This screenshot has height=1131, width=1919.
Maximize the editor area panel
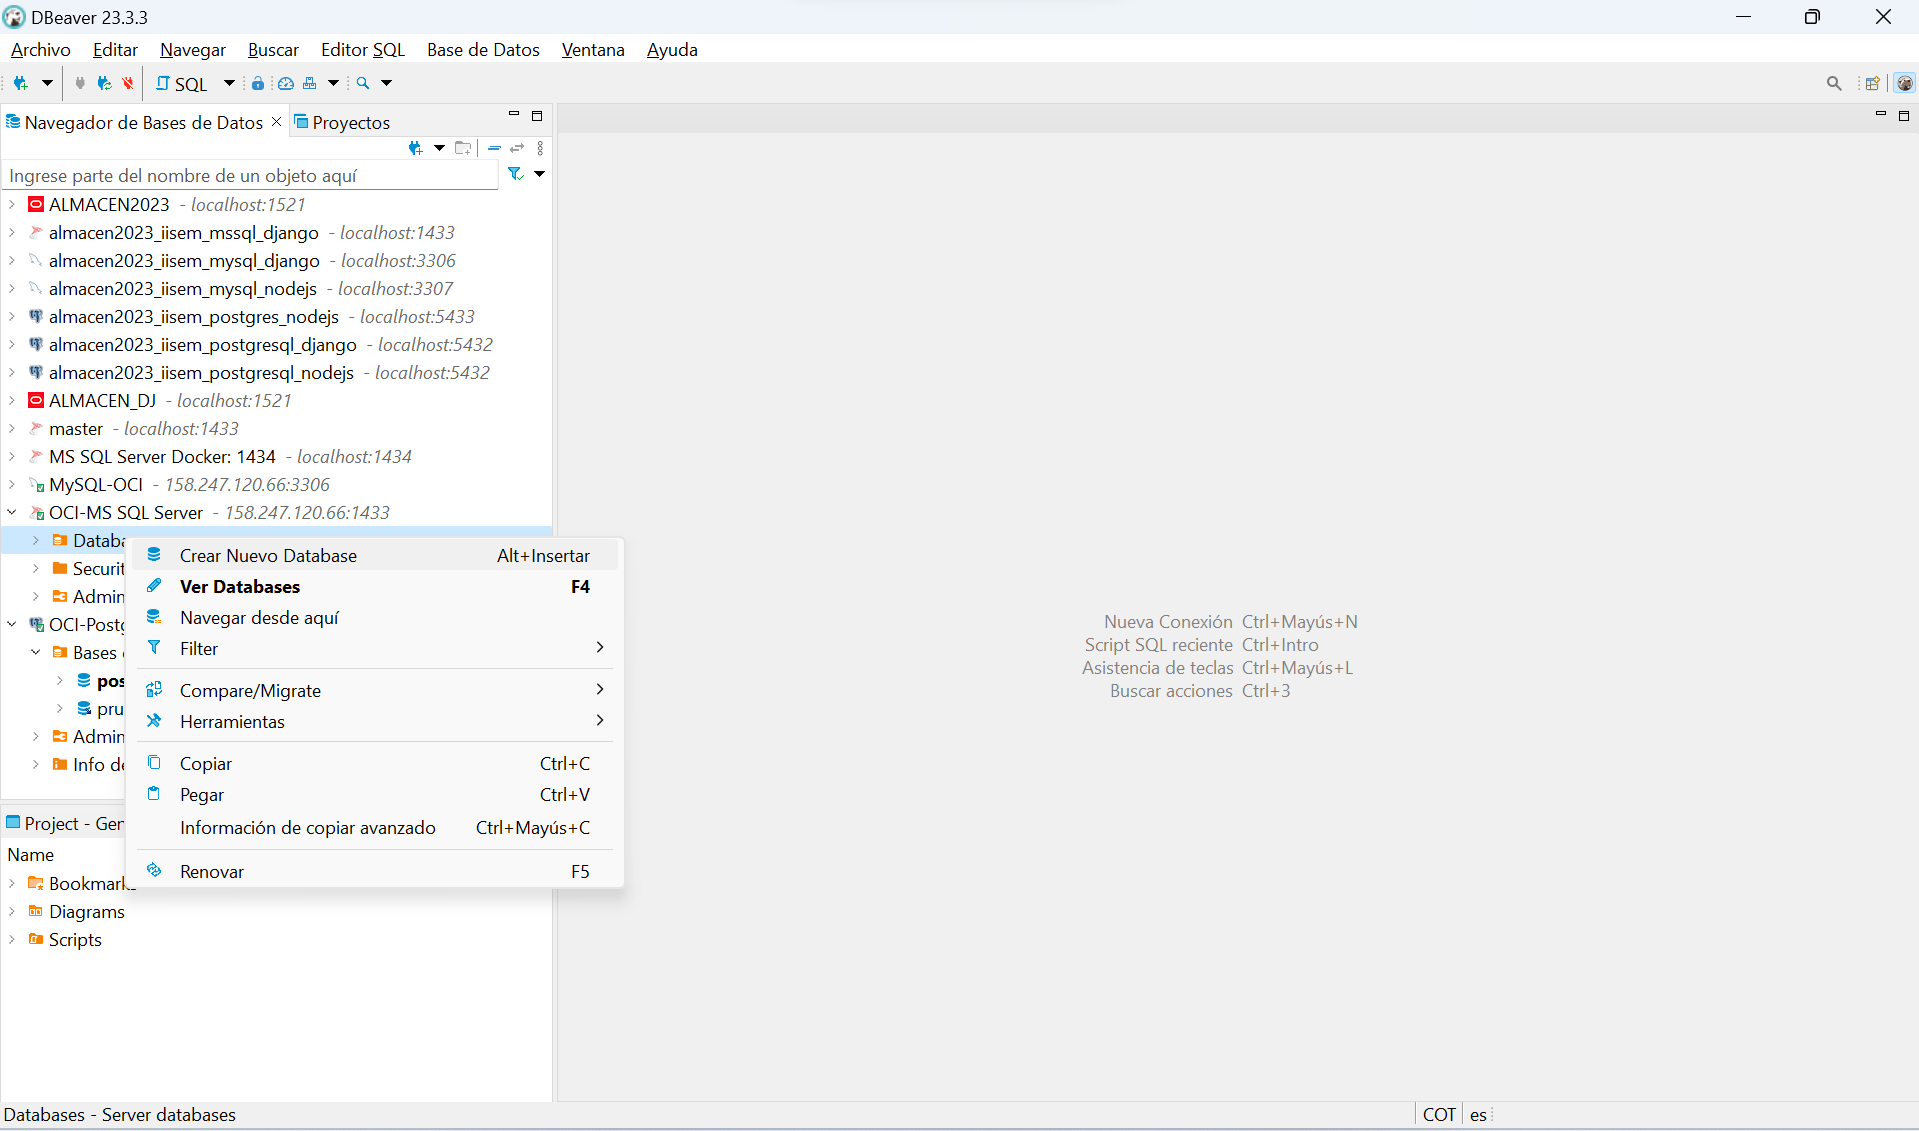(x=1904, y=116)
